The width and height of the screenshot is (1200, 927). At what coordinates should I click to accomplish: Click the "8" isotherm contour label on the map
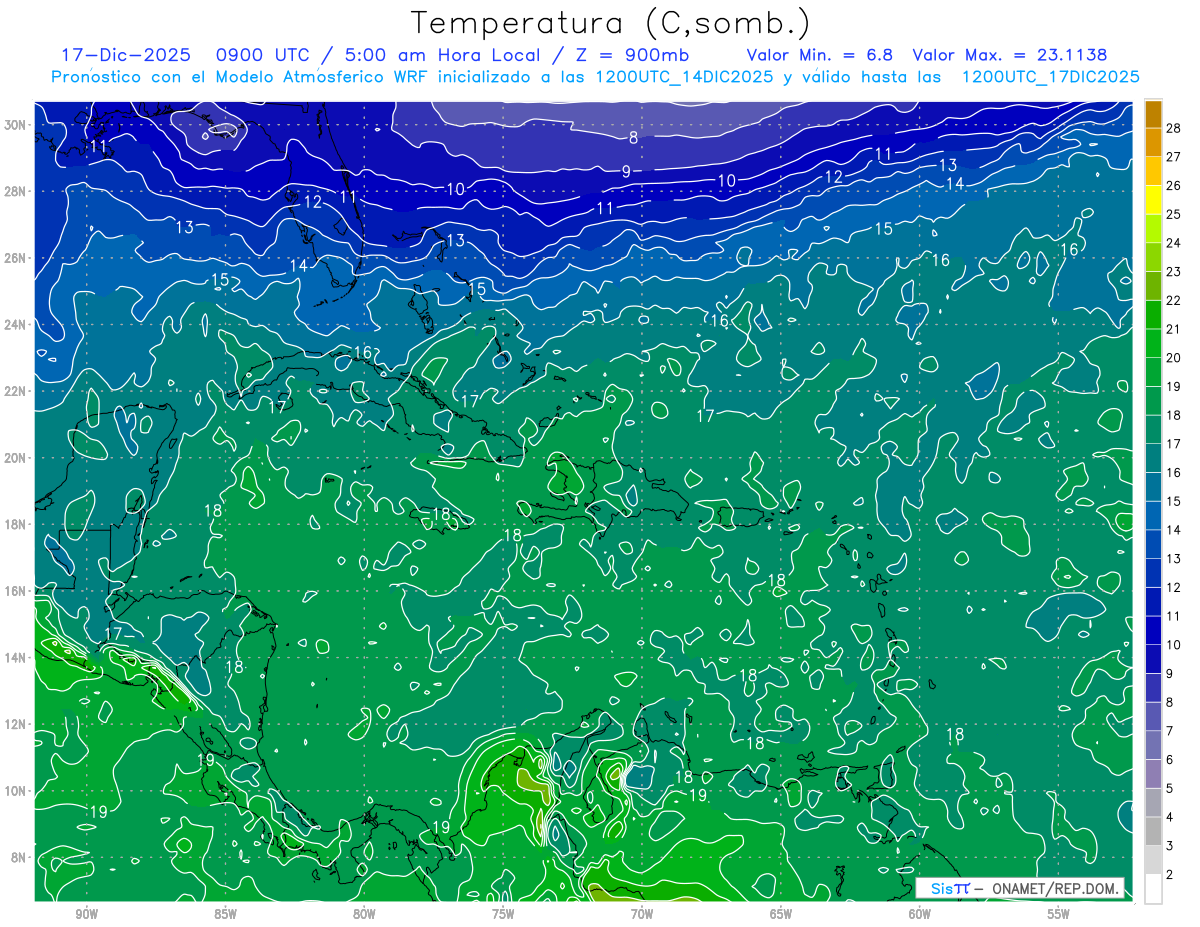point(634,138)
